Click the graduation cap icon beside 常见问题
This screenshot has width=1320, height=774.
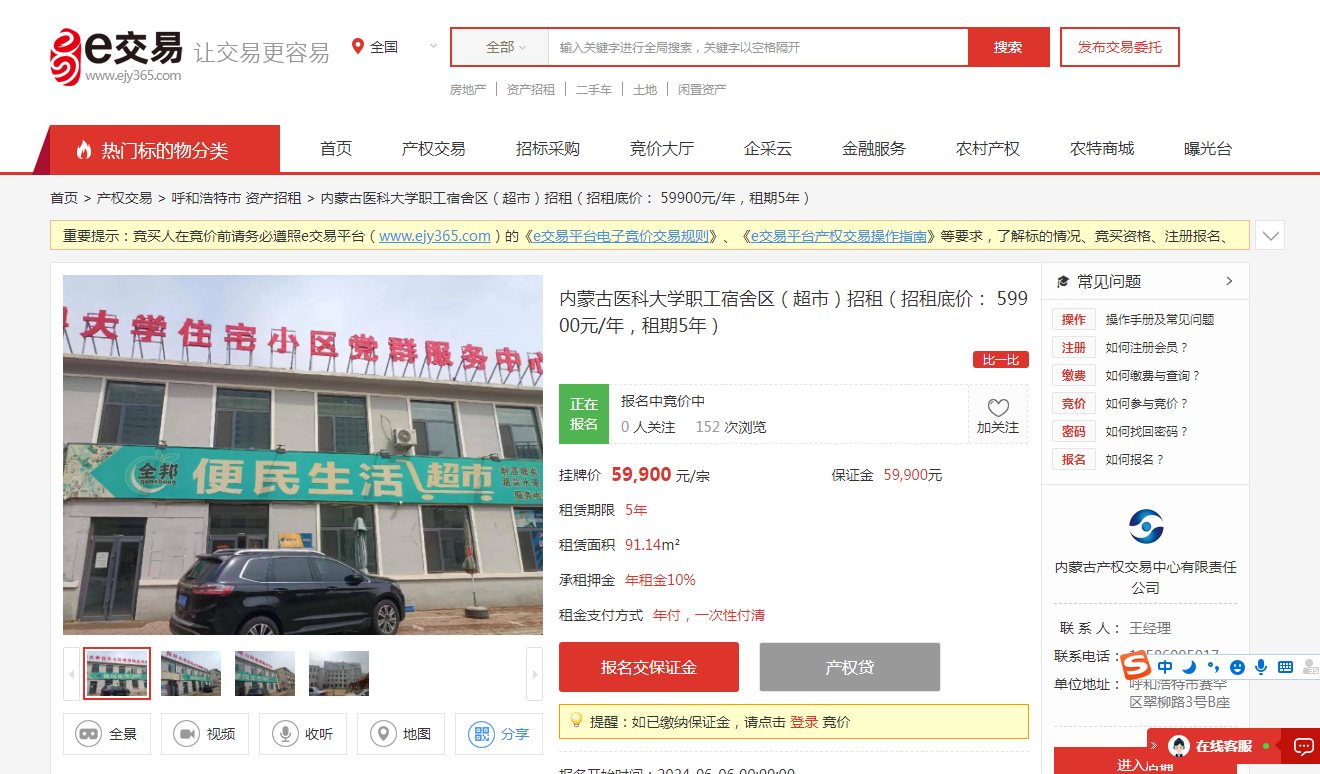1063,282
